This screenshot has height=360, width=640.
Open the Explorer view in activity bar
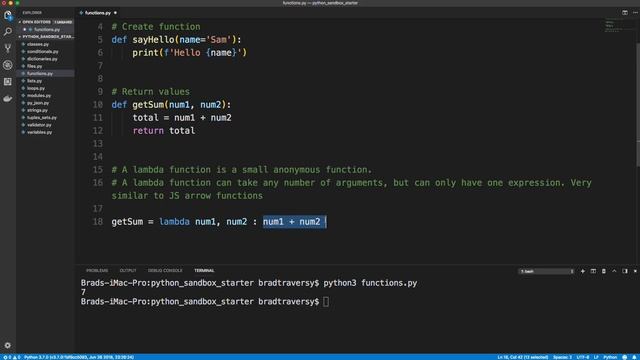8,15
